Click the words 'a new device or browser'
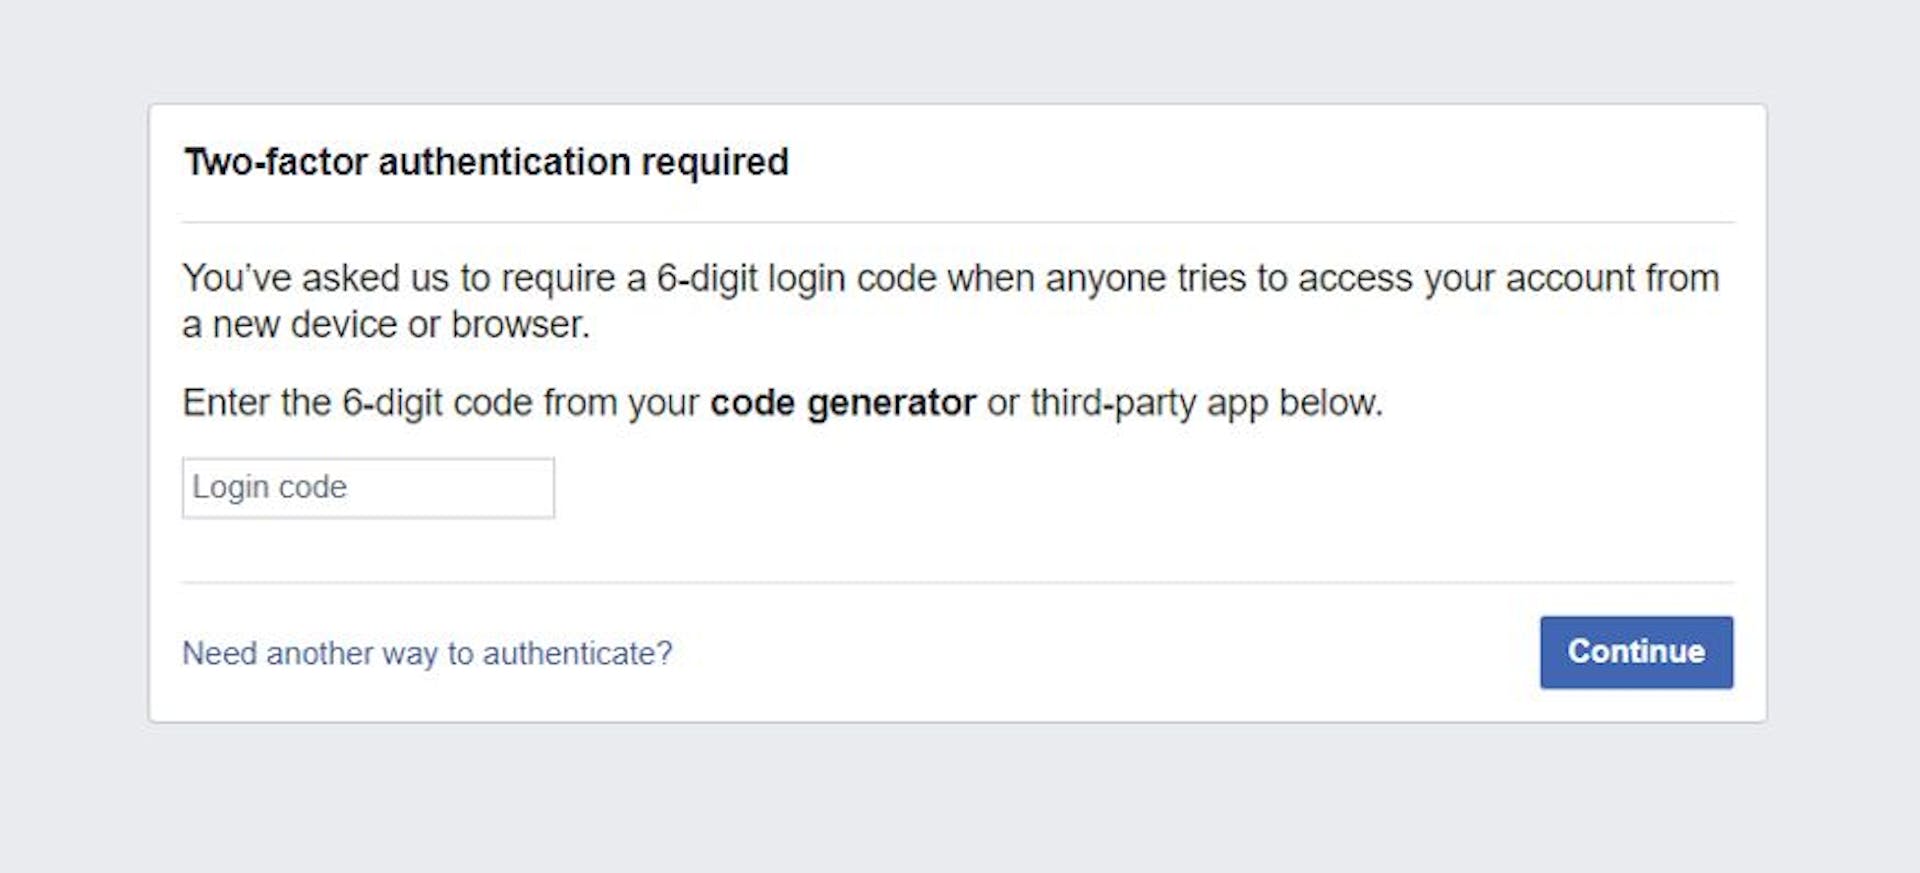The height and width of the screenshot is (873, 1920). (x=385, y=325)
